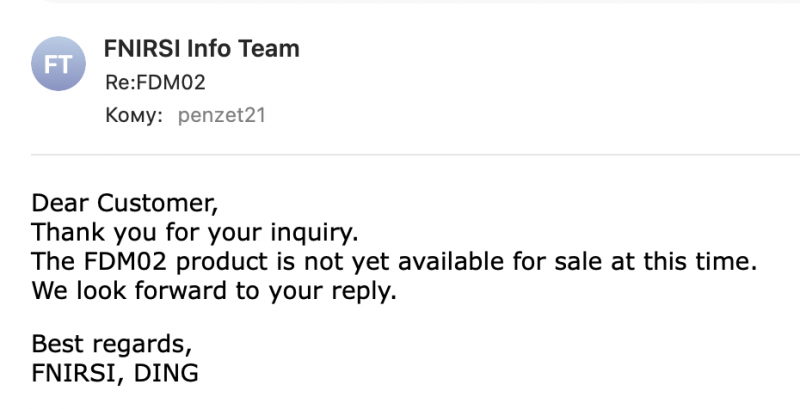Image resolution: width=800 pixels, height=409 pixels.
Task: Click the word "FNIRSI" in the signature
Action: pos(72,374)
